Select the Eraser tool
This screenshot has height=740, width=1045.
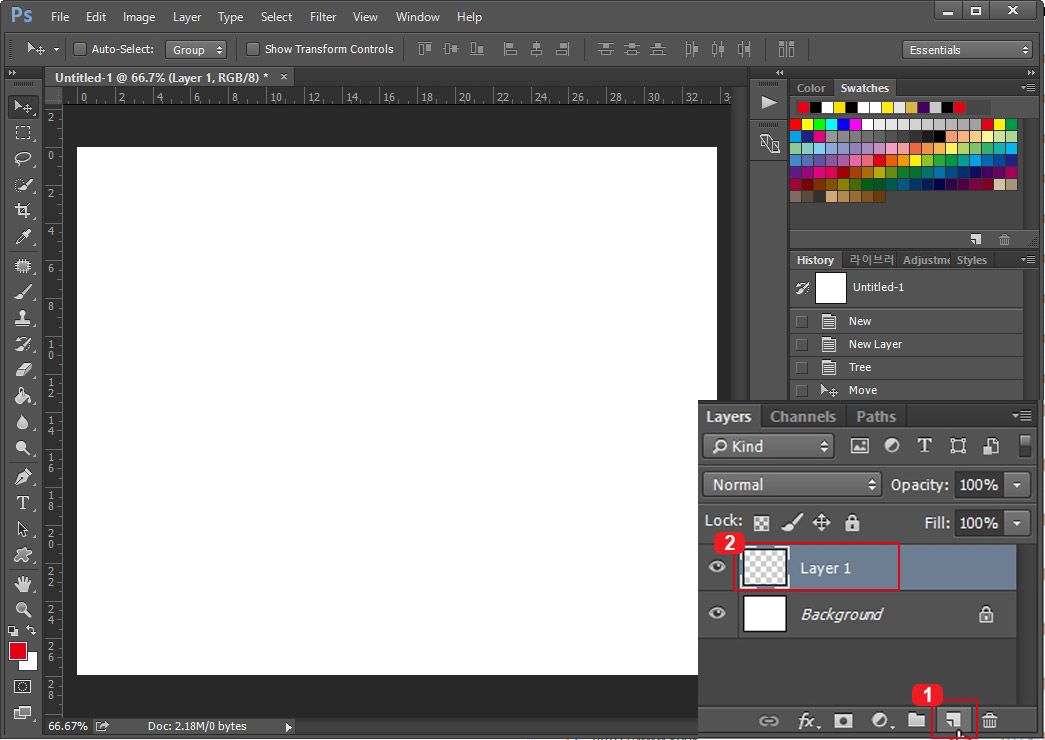point(23,370)
